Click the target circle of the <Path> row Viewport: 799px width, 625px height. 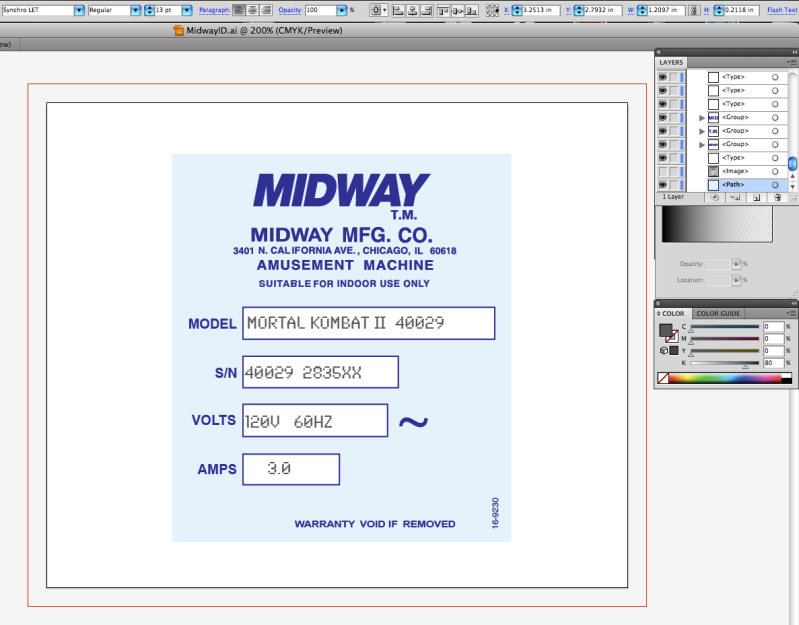(x=775, y=185)
